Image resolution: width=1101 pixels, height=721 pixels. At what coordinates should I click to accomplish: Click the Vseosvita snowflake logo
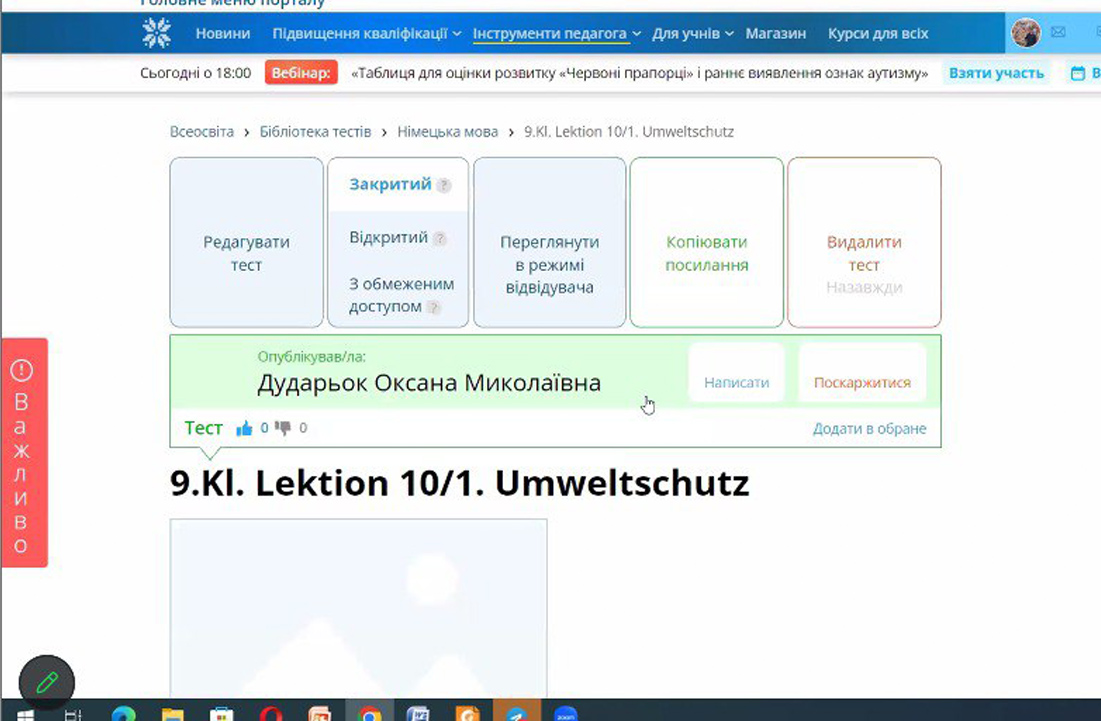[x=157, y=33]
